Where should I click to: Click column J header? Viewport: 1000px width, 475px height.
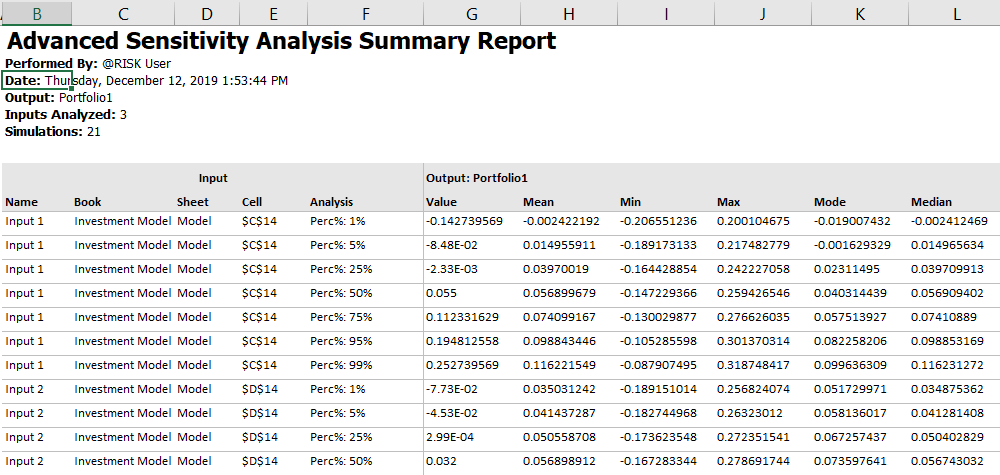pyautogui.click(x=762, y=13)
